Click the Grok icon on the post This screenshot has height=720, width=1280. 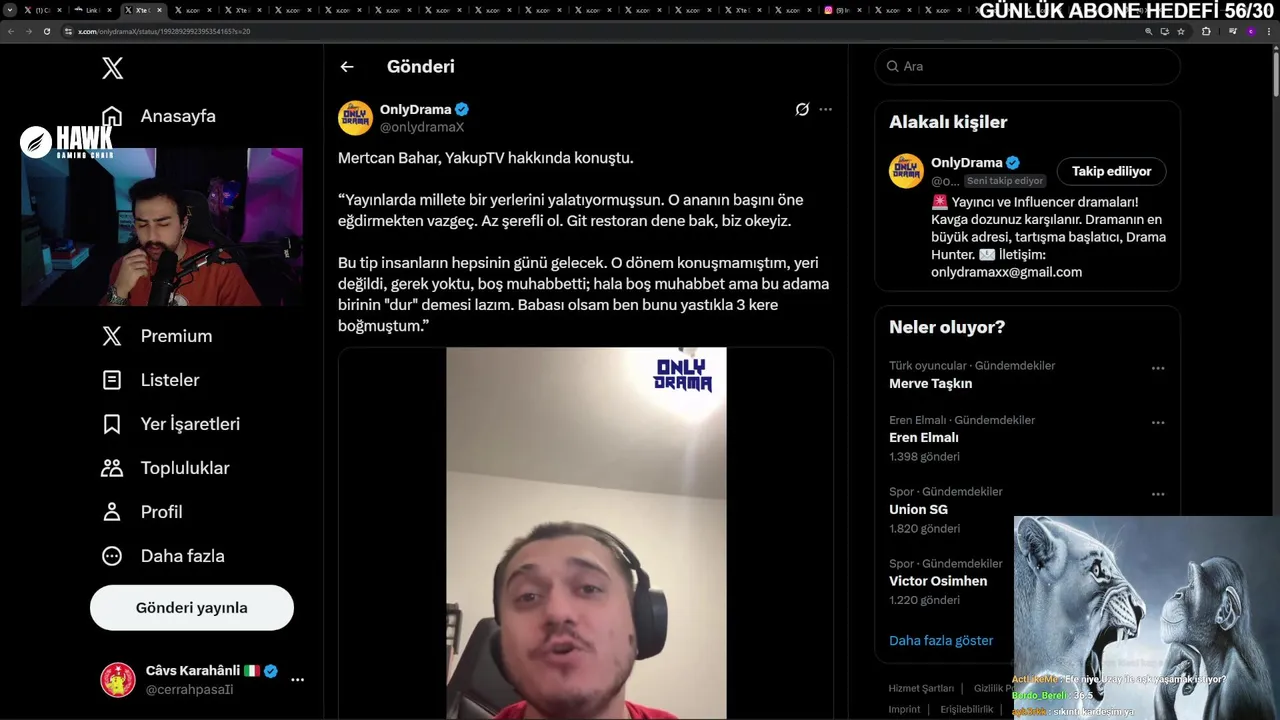pos(802,109)
